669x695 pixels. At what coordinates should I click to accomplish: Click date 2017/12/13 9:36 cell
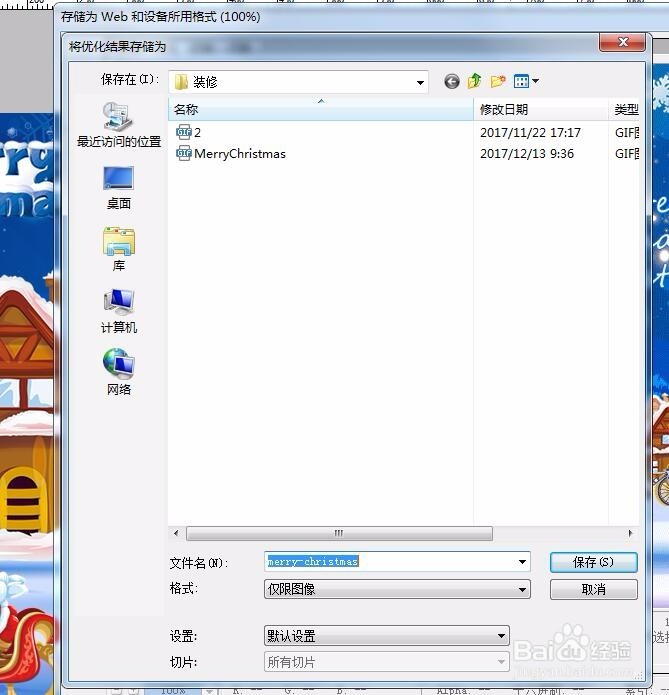(x=527, y=154)
